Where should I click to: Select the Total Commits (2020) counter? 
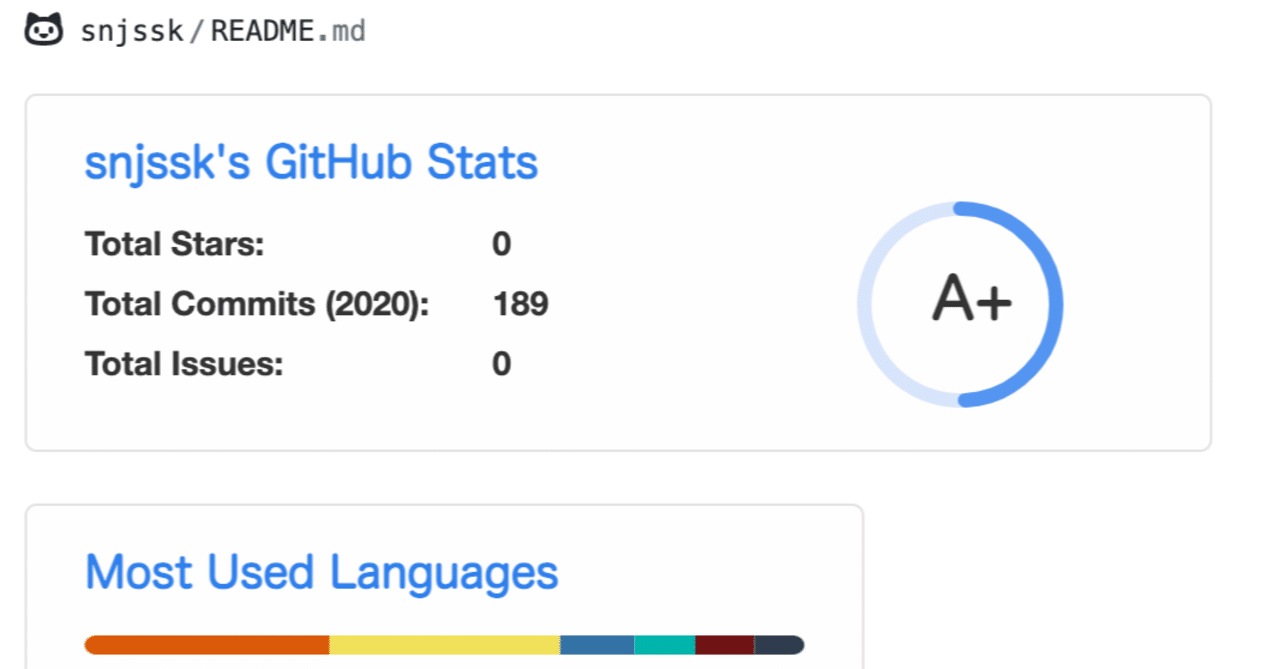pyautogui.click(x=521, y=303)
